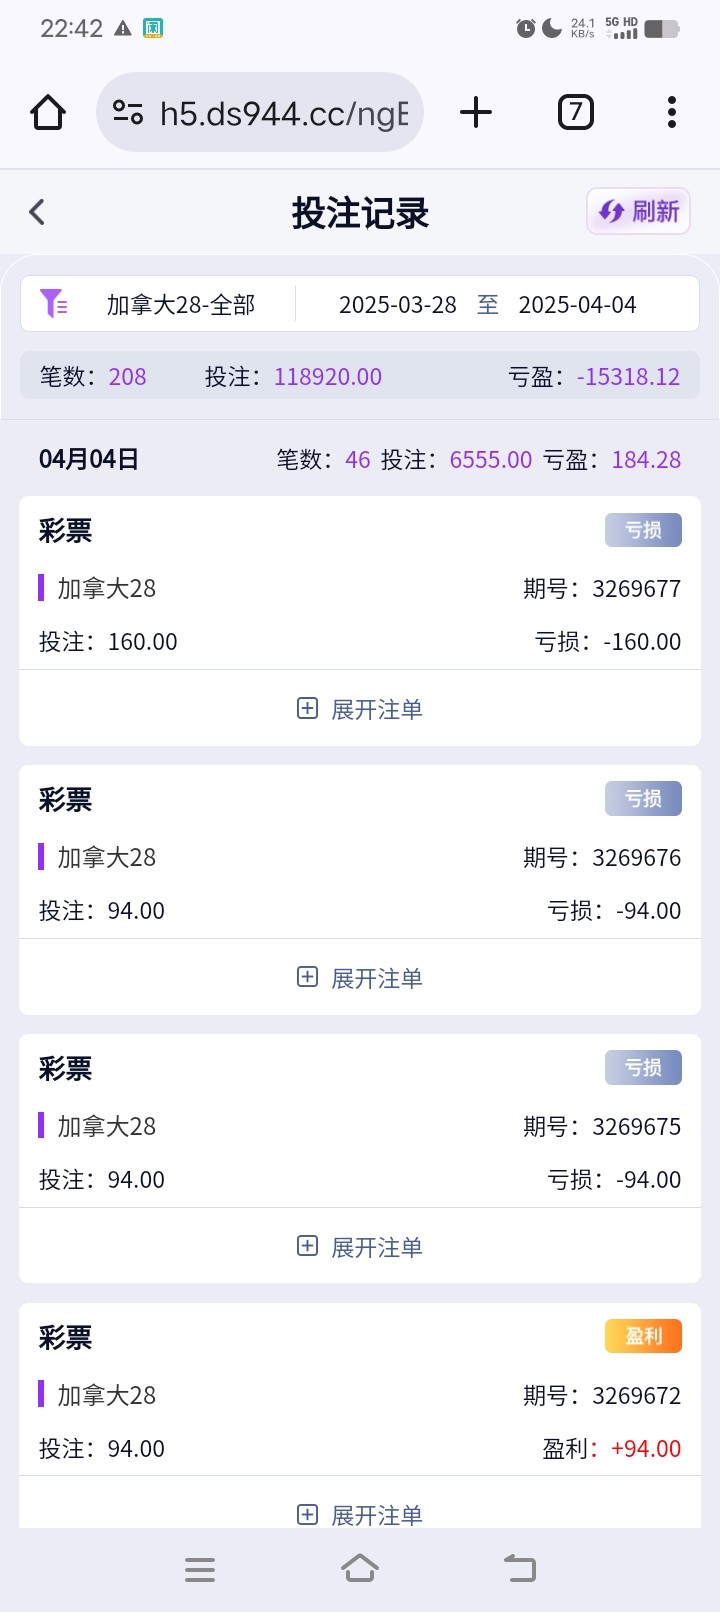Viewport: 720px width, 1612px height.
Task: Open the browser three-dot menu
Action: 671,112
